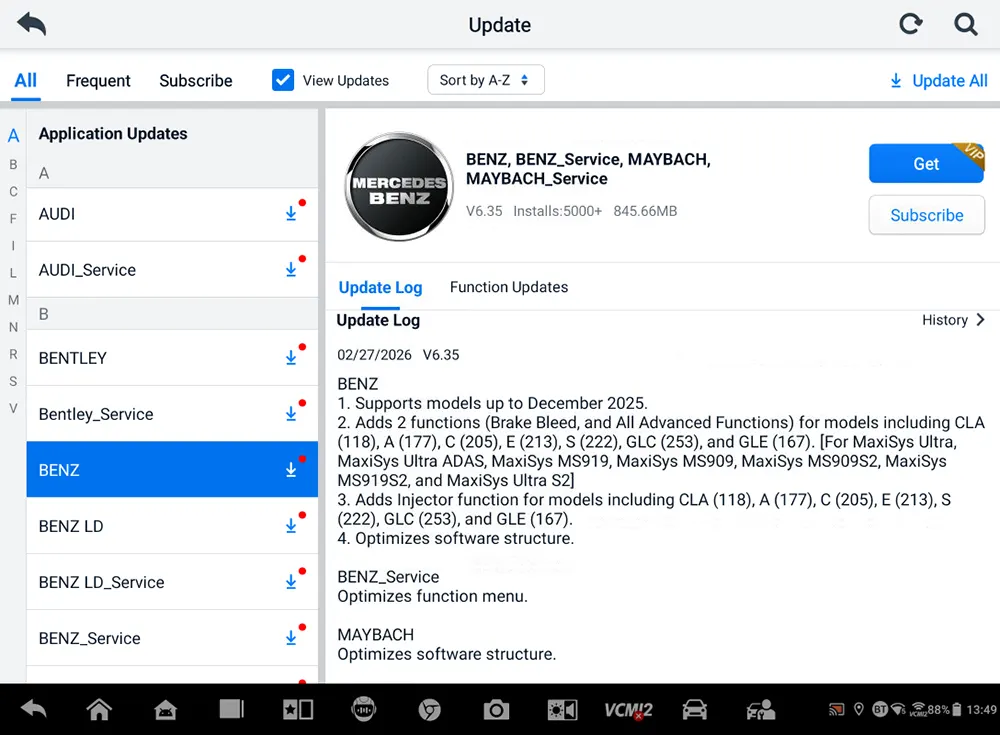The image size is (1000, 735).
Task: Tap the system back arrow in bottom bar
Action: click(34, 709)
